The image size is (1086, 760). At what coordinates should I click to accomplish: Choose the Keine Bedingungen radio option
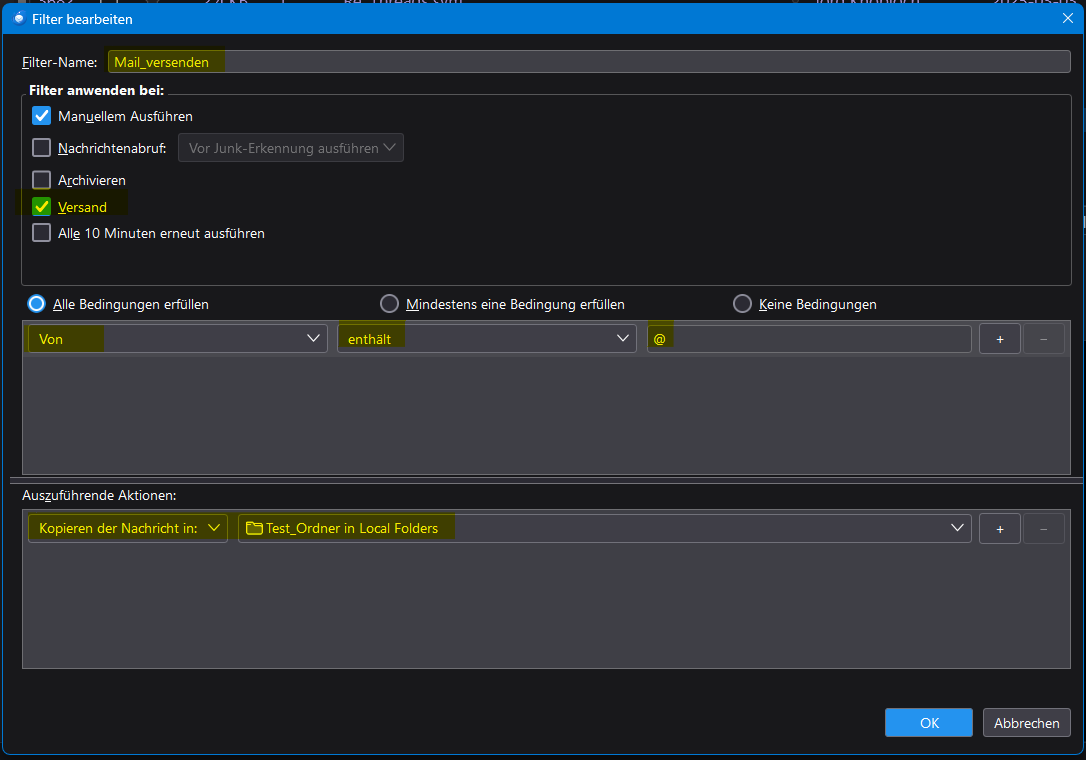coord(743,304)
